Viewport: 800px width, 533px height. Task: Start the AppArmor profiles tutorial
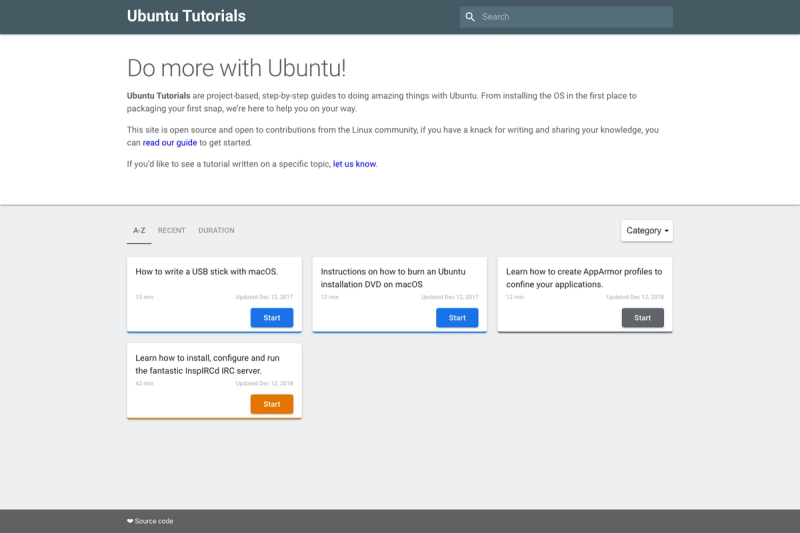point(643,318)
